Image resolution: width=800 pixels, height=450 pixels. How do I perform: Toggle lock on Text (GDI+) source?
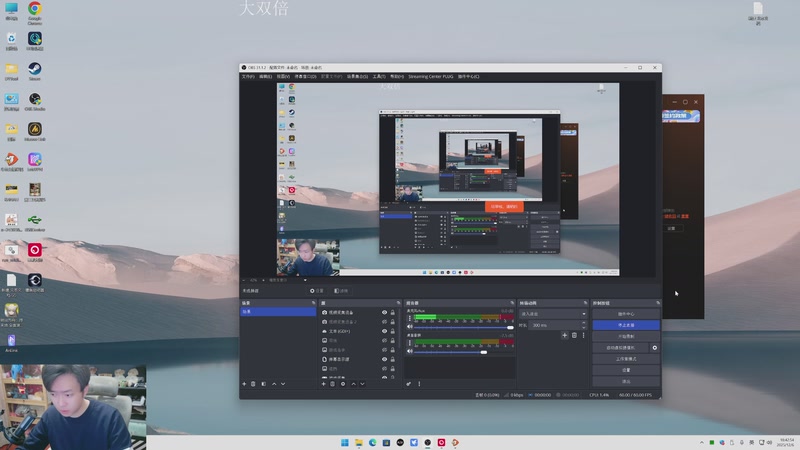[x=392, y=331]
